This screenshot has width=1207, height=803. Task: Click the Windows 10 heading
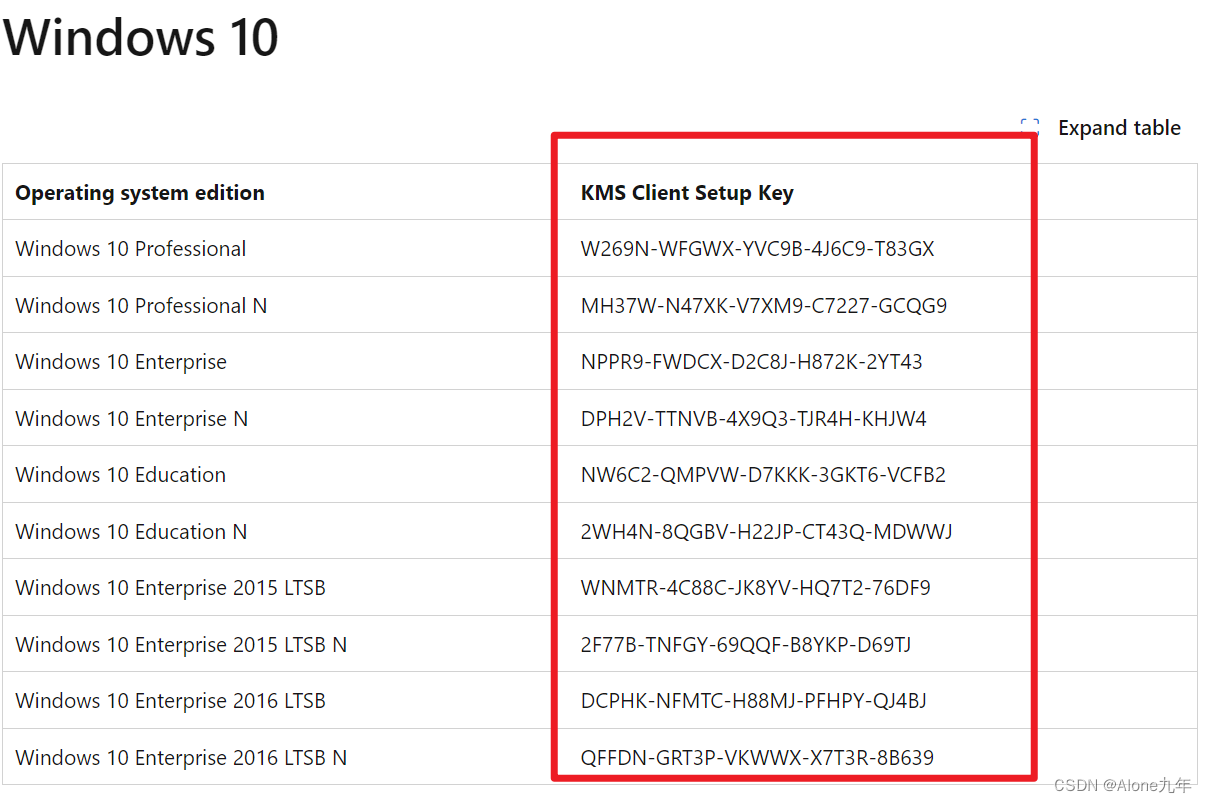point(140,37)
